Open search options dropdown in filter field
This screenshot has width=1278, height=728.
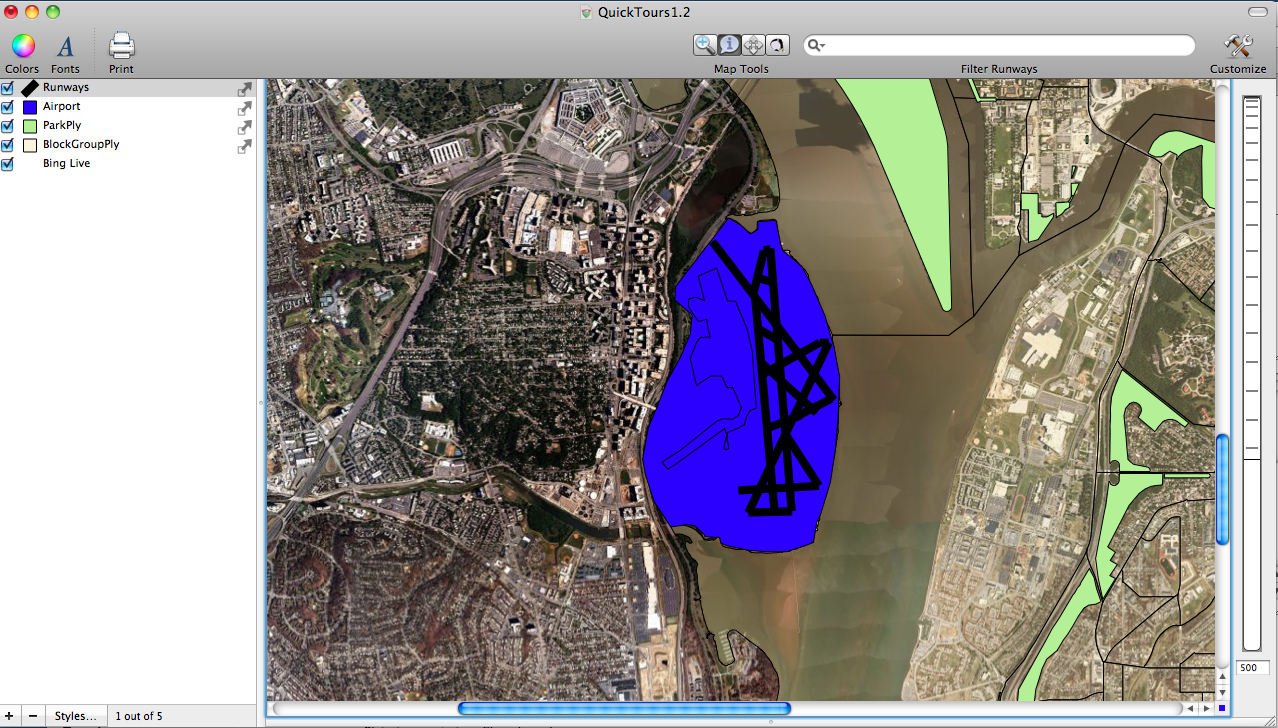tap(817, 46)
